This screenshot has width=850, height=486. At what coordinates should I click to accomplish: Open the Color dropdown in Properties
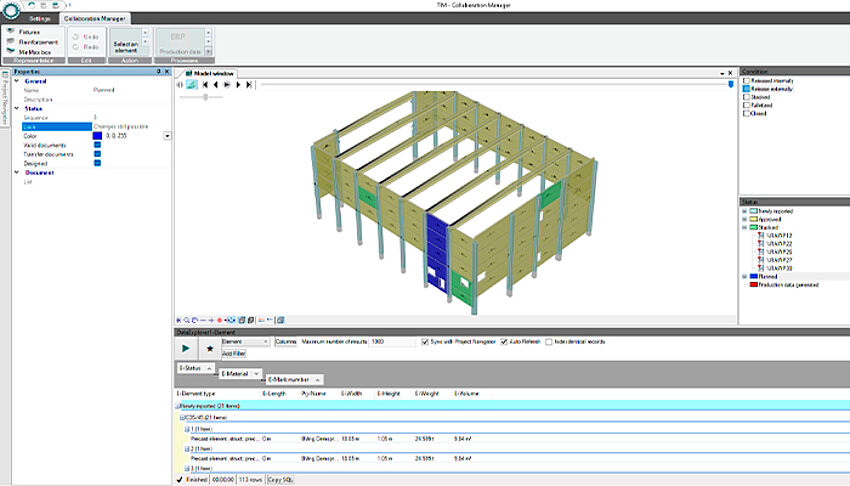click(167, 135)
